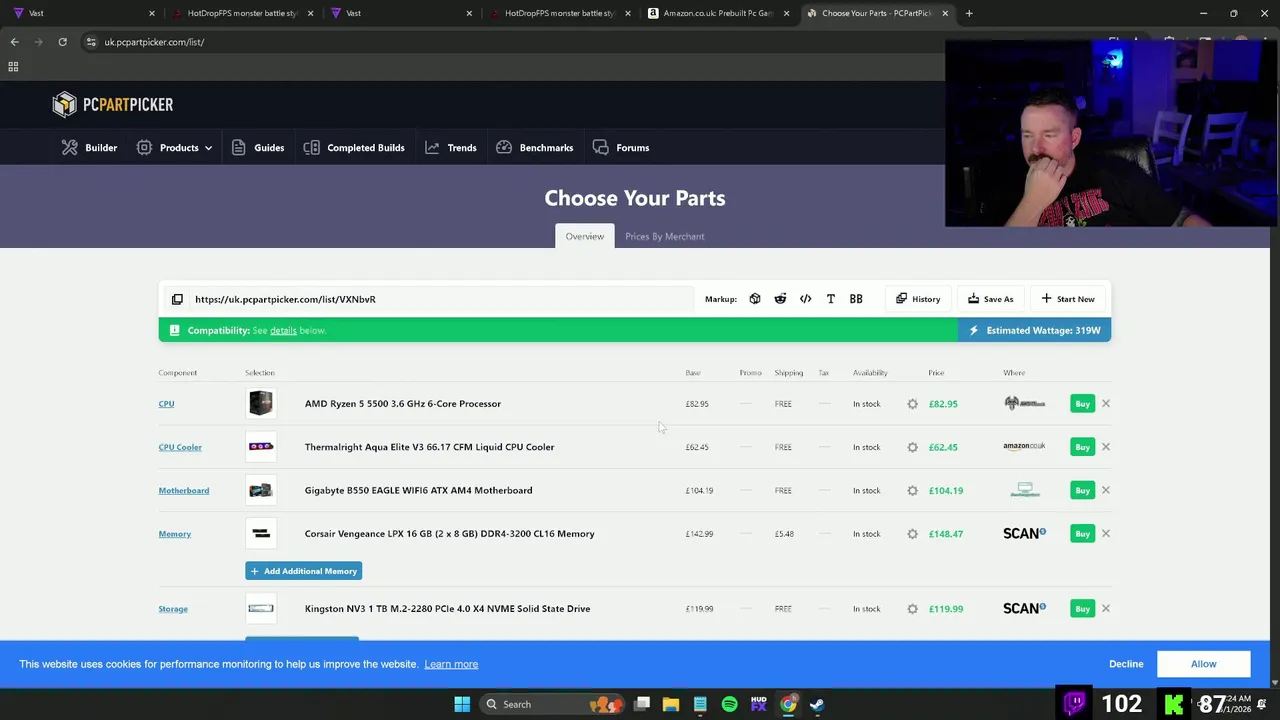Open the cookies Learn more link
1280x720 pixels.
[x=451, y=664]
